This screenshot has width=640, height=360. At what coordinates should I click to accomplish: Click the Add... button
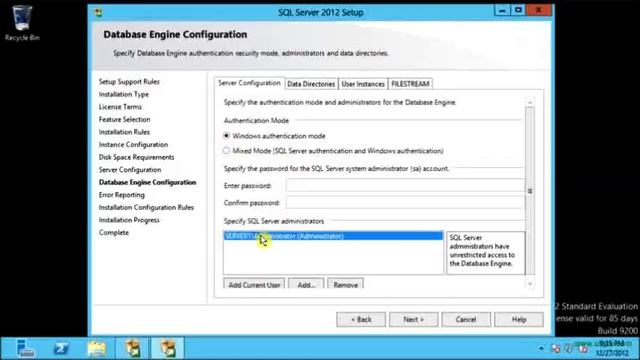[306, 284]
